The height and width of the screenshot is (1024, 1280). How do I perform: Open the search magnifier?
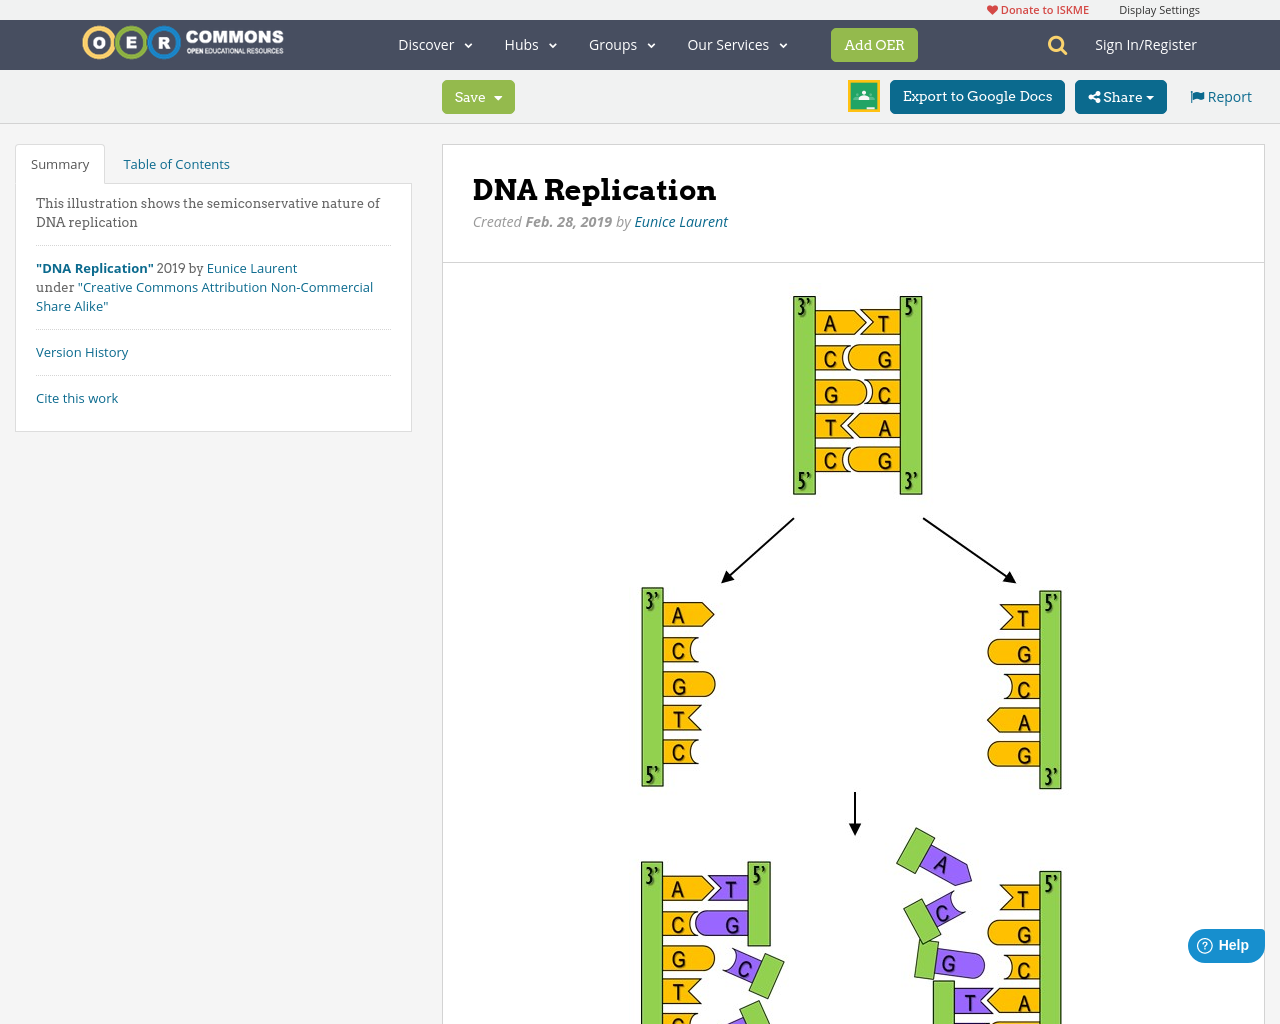[x=1055, y=44]
